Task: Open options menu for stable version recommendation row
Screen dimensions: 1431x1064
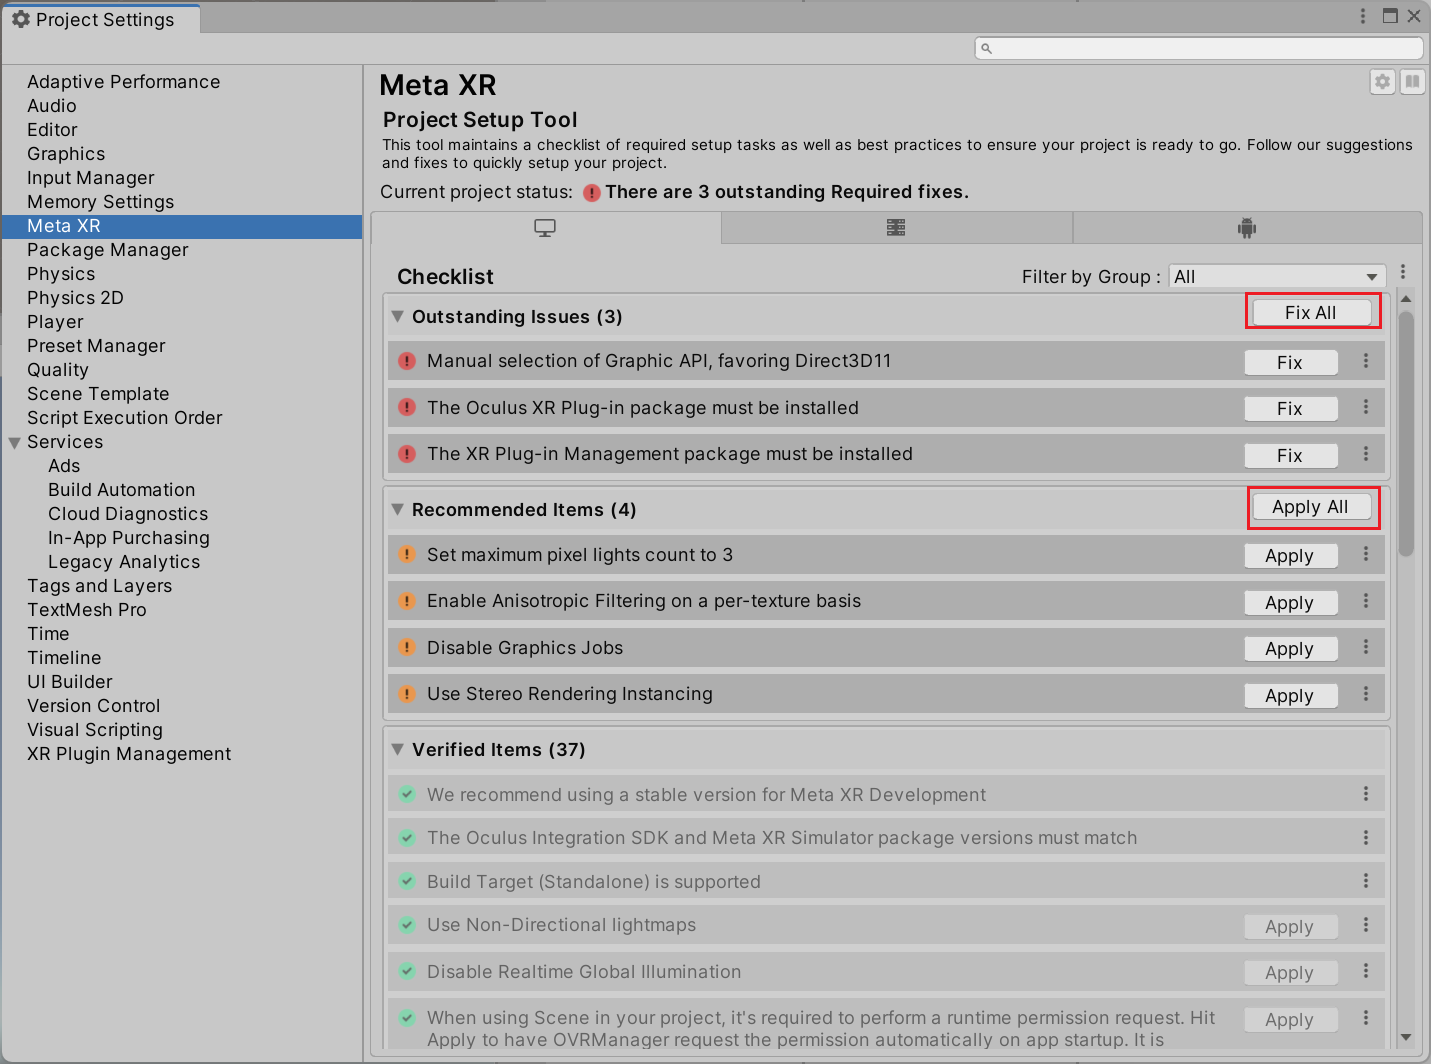Action: [1366, 793]
